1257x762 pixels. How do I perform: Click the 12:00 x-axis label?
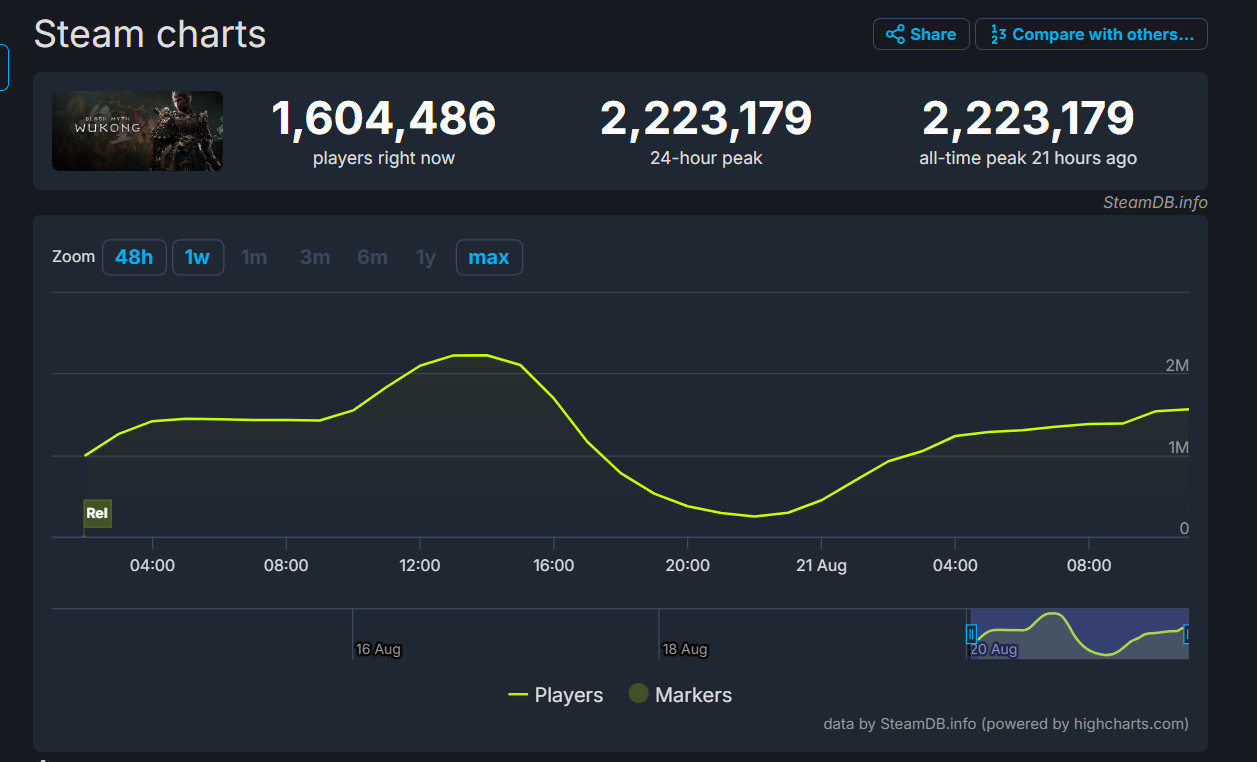pos(420,565)
